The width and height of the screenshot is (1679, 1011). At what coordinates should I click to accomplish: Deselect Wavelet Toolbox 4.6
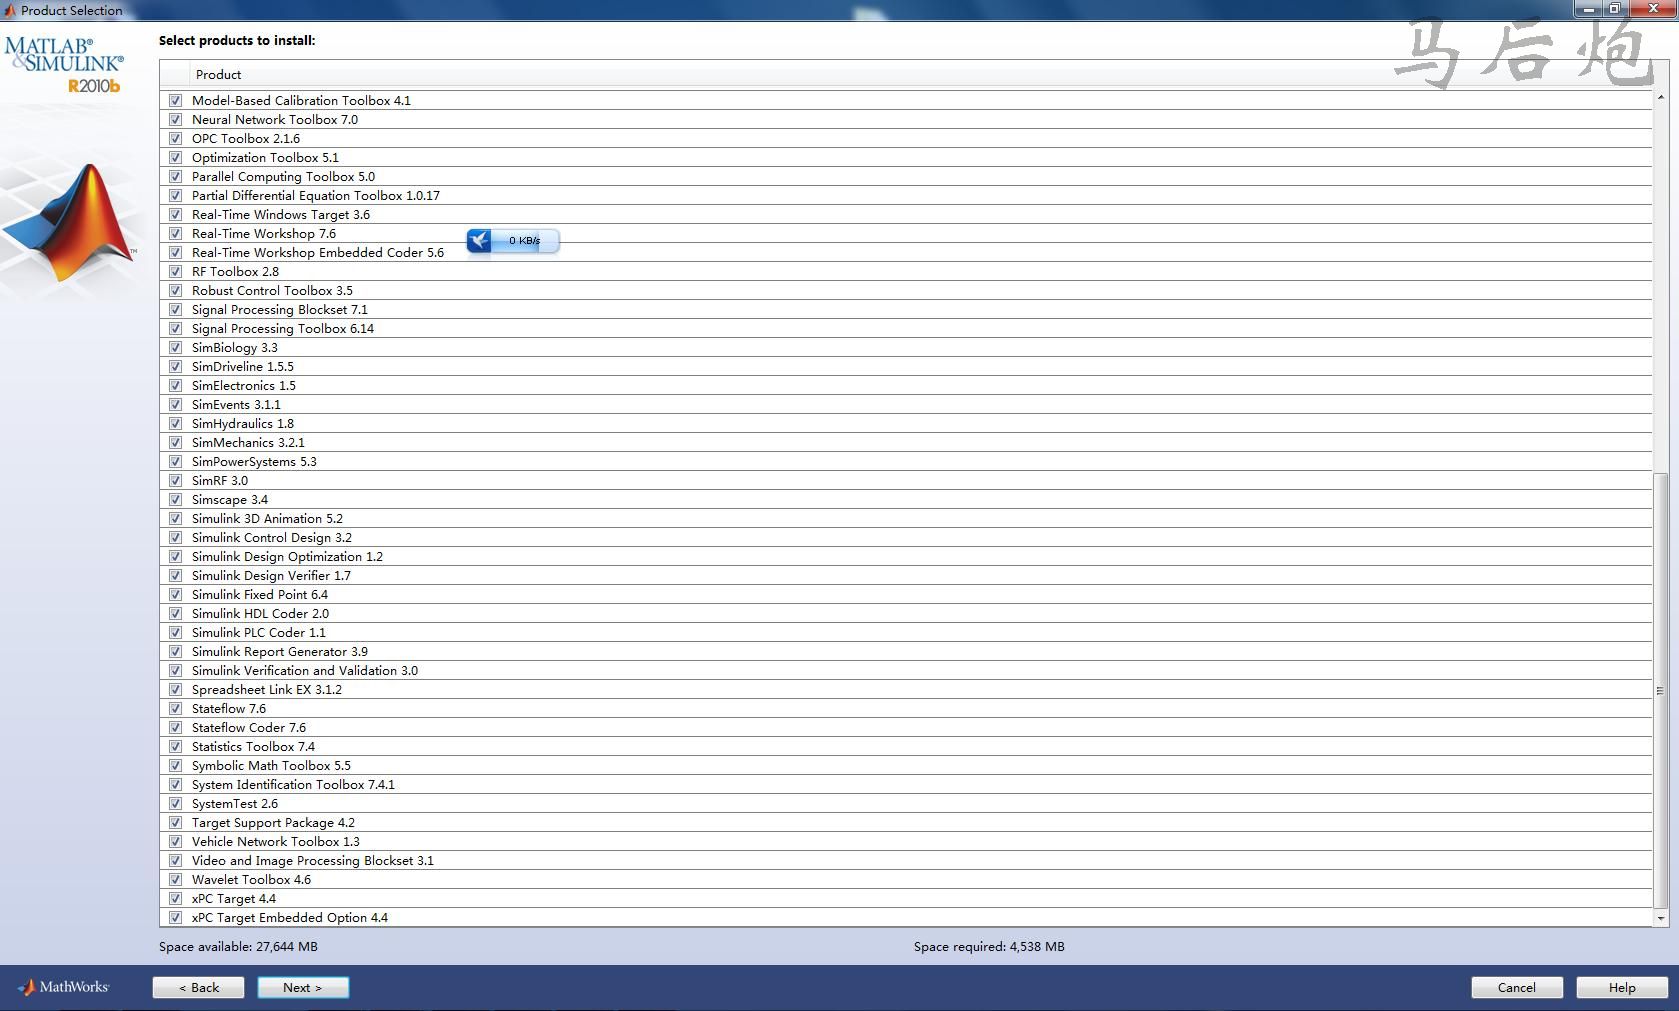click(x=175, y=879)
